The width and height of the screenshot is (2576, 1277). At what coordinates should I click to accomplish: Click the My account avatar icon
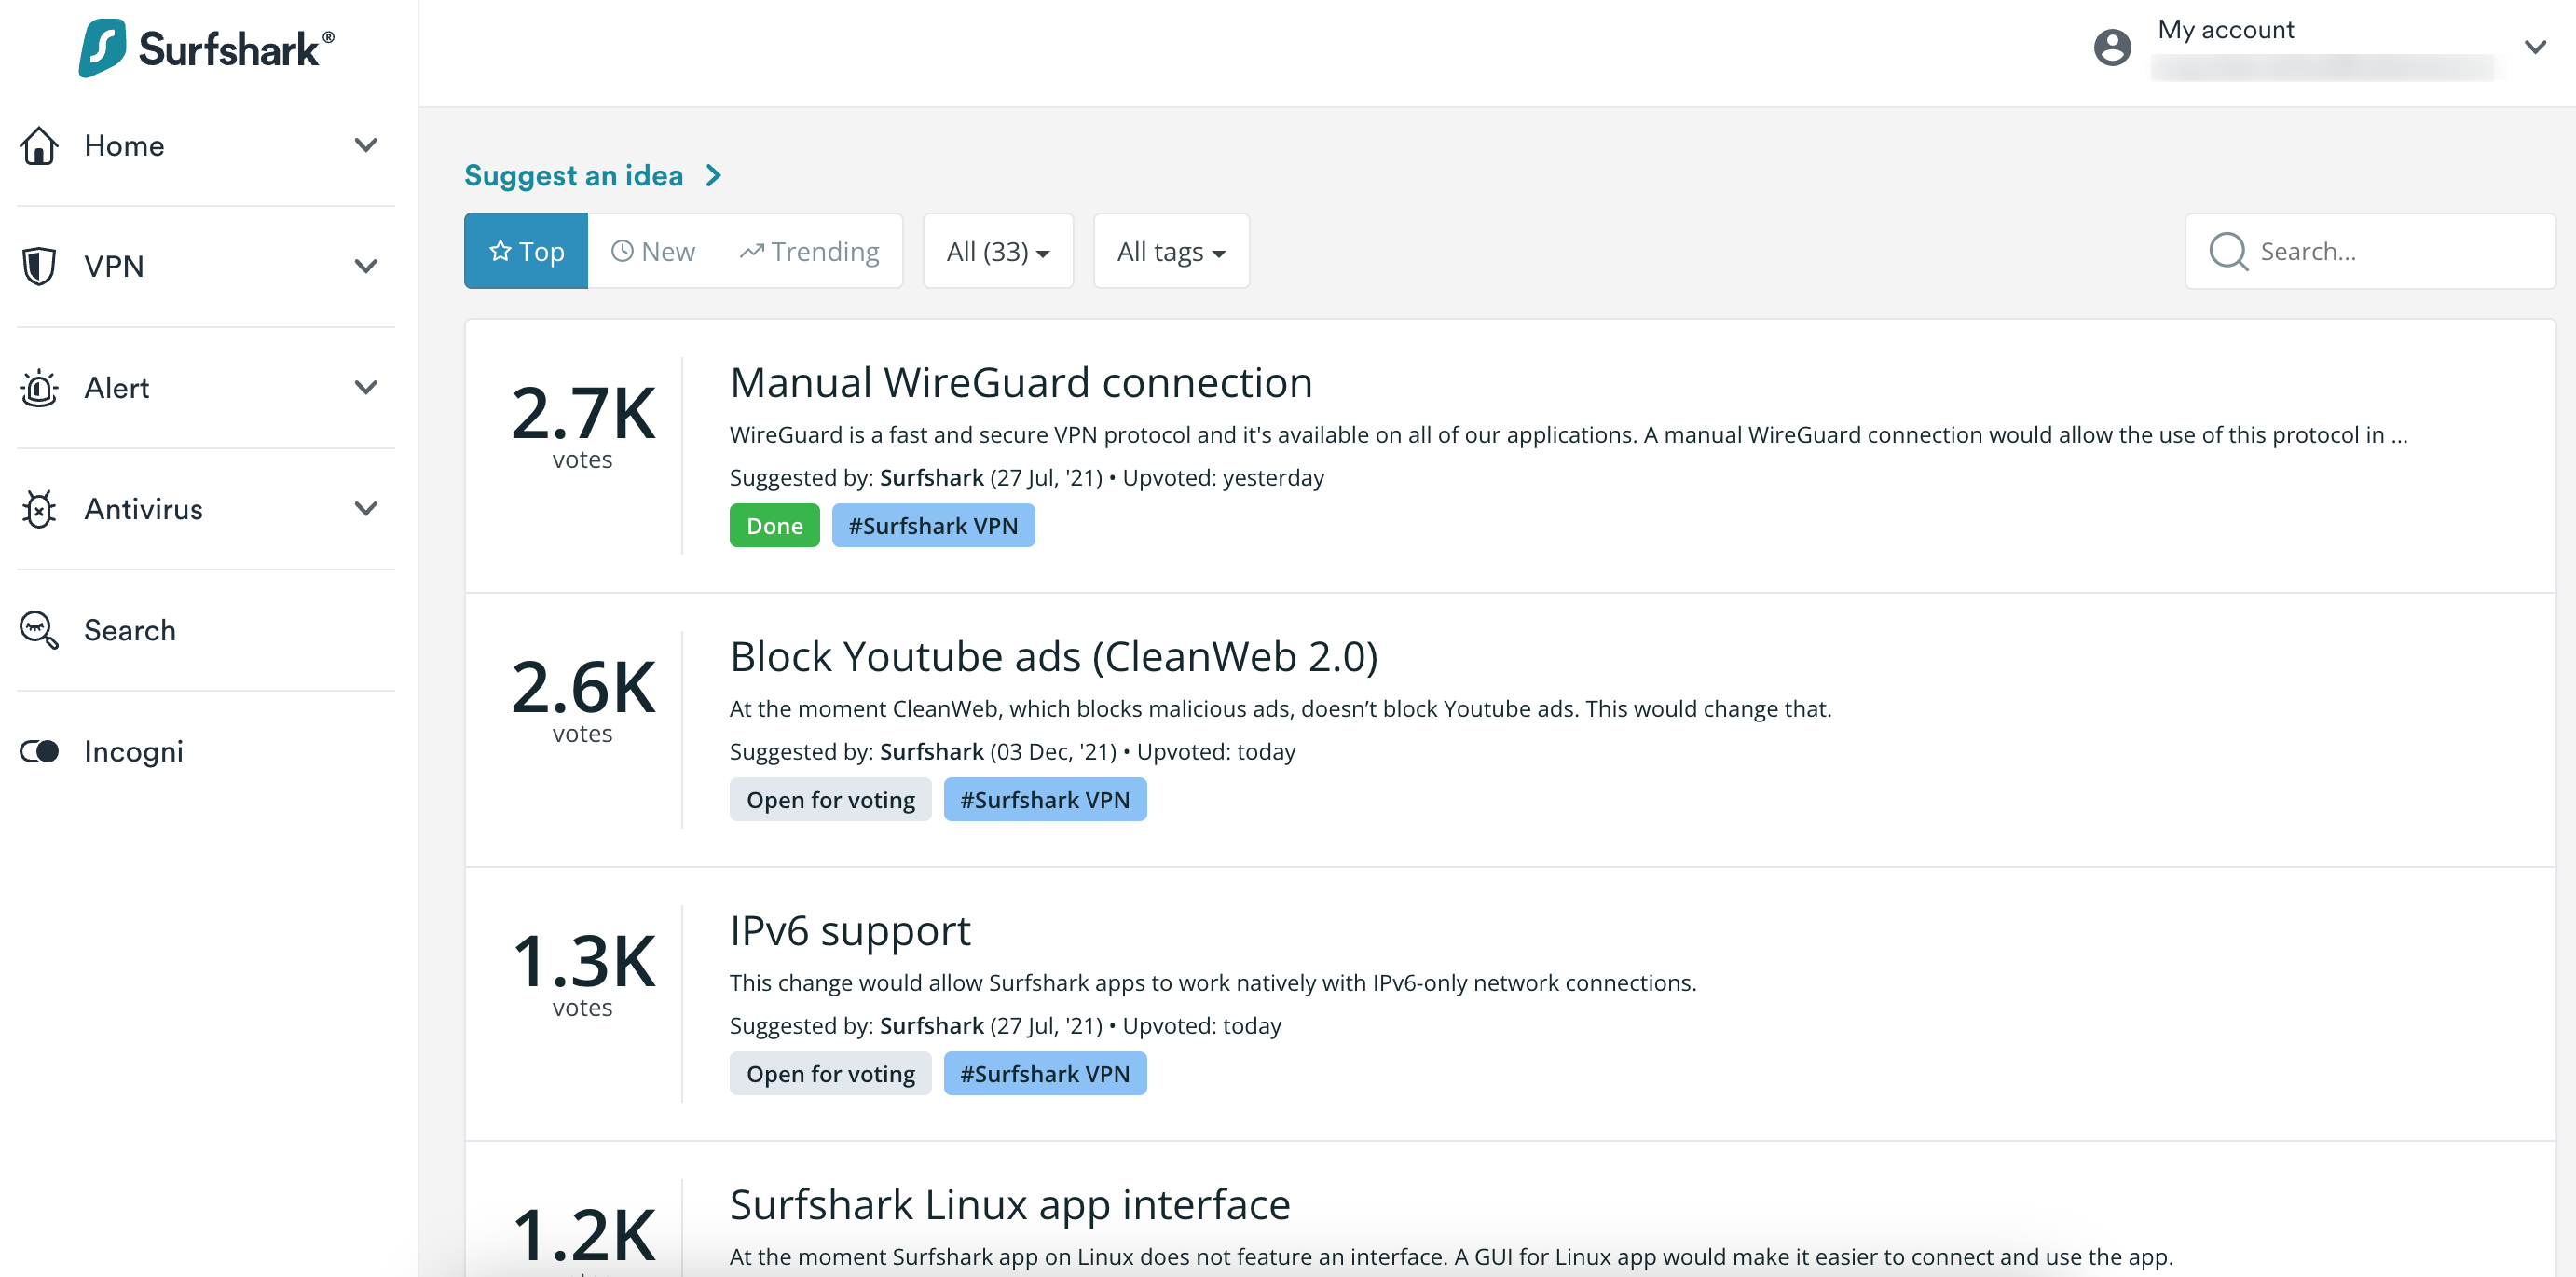pos(2112,47)
